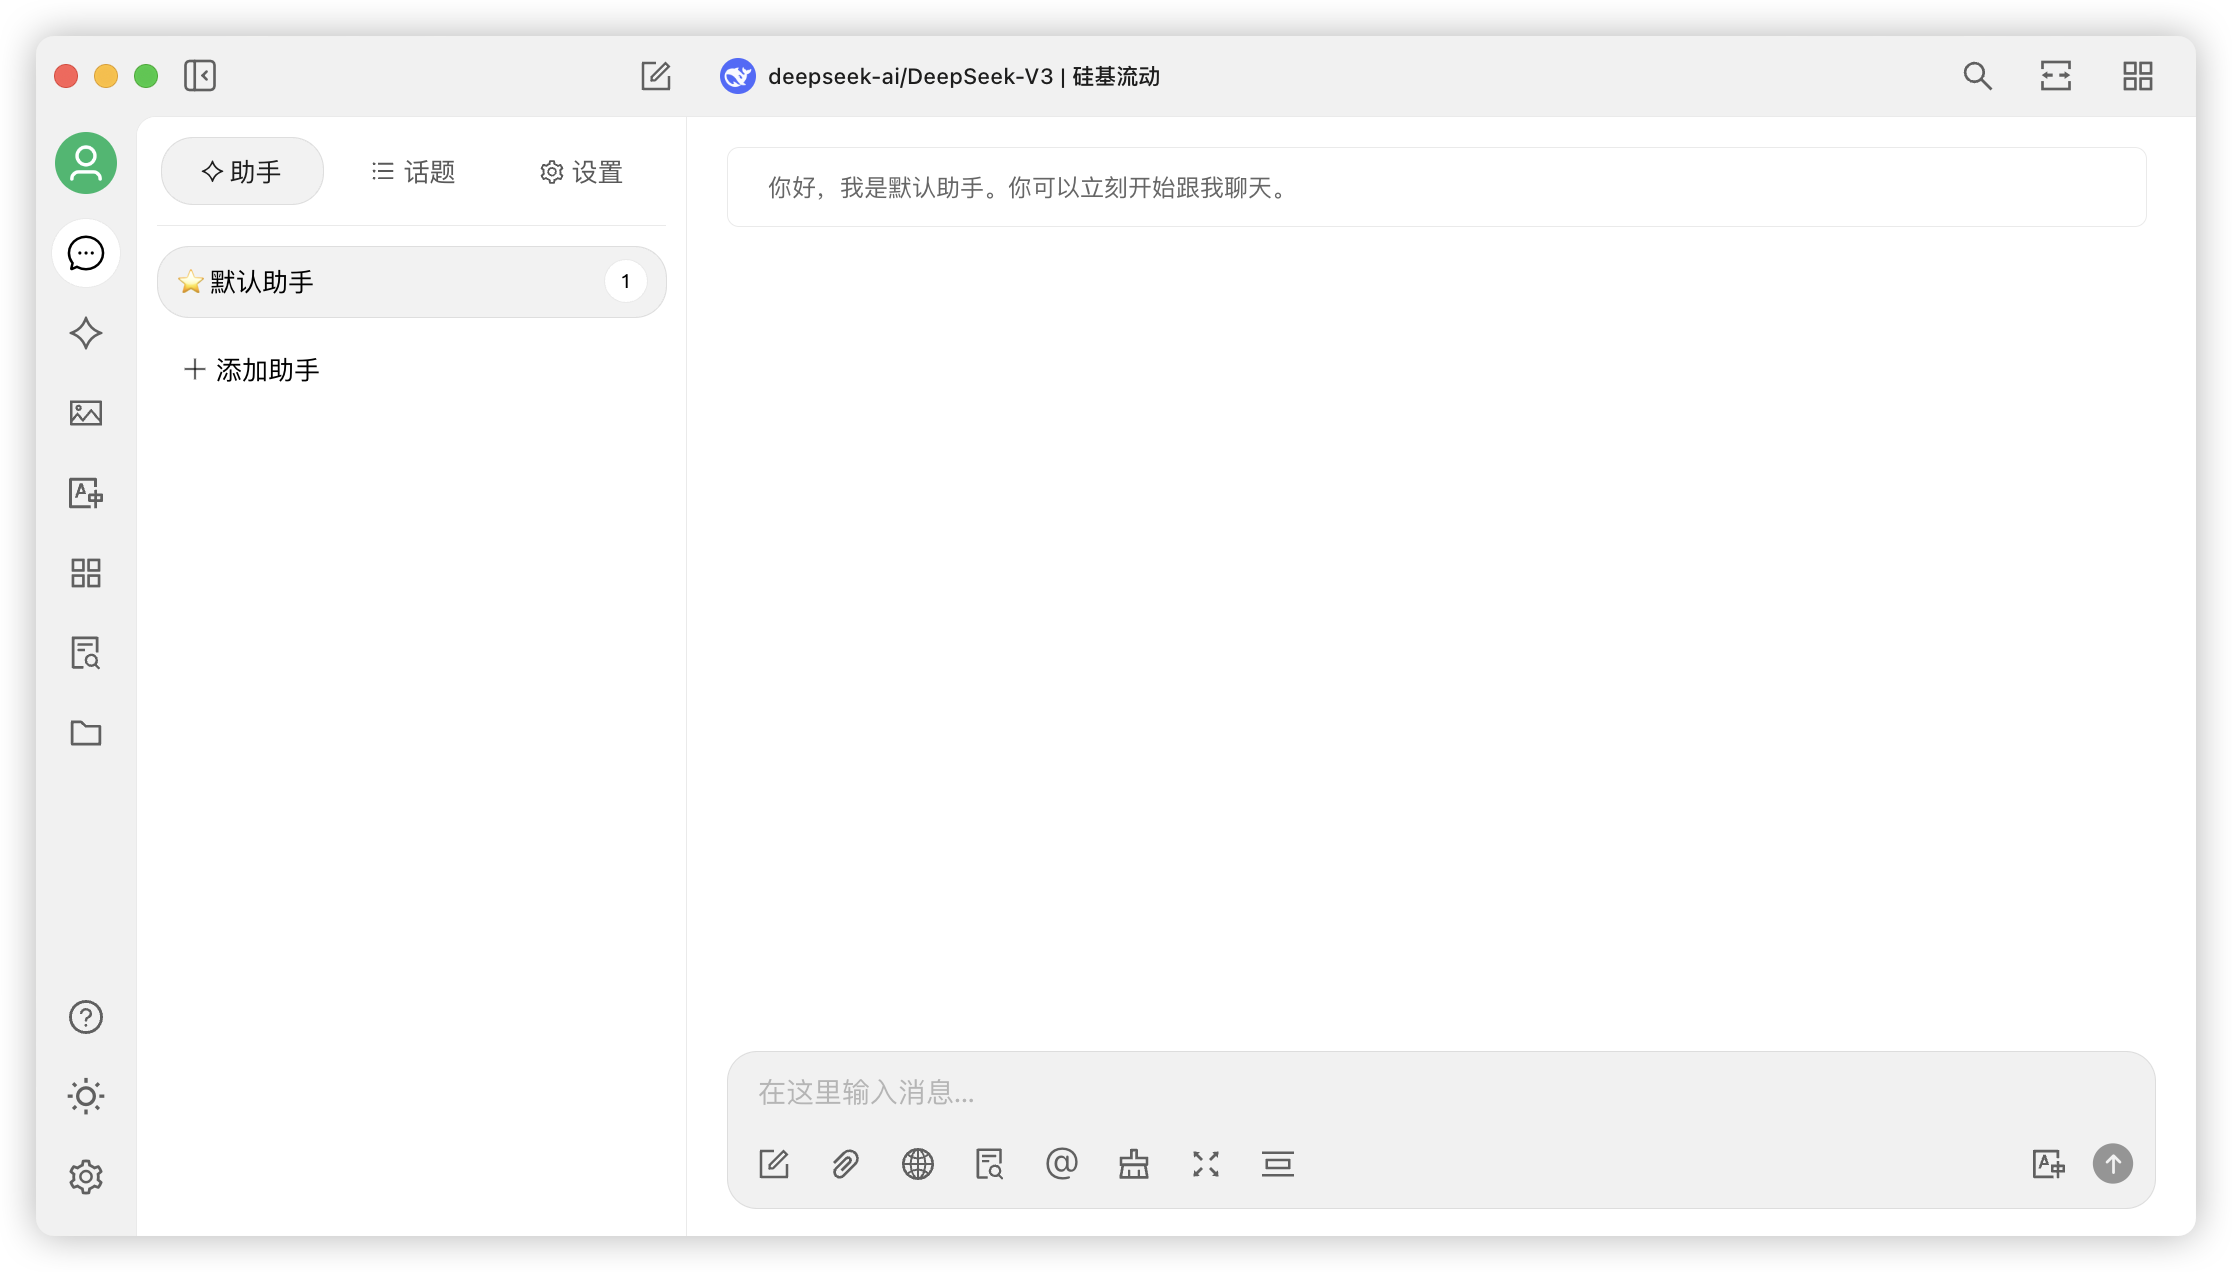Collapse the left sidebar panel
This screenshot has height=1272, width=2232.
[x=200, y=76]
